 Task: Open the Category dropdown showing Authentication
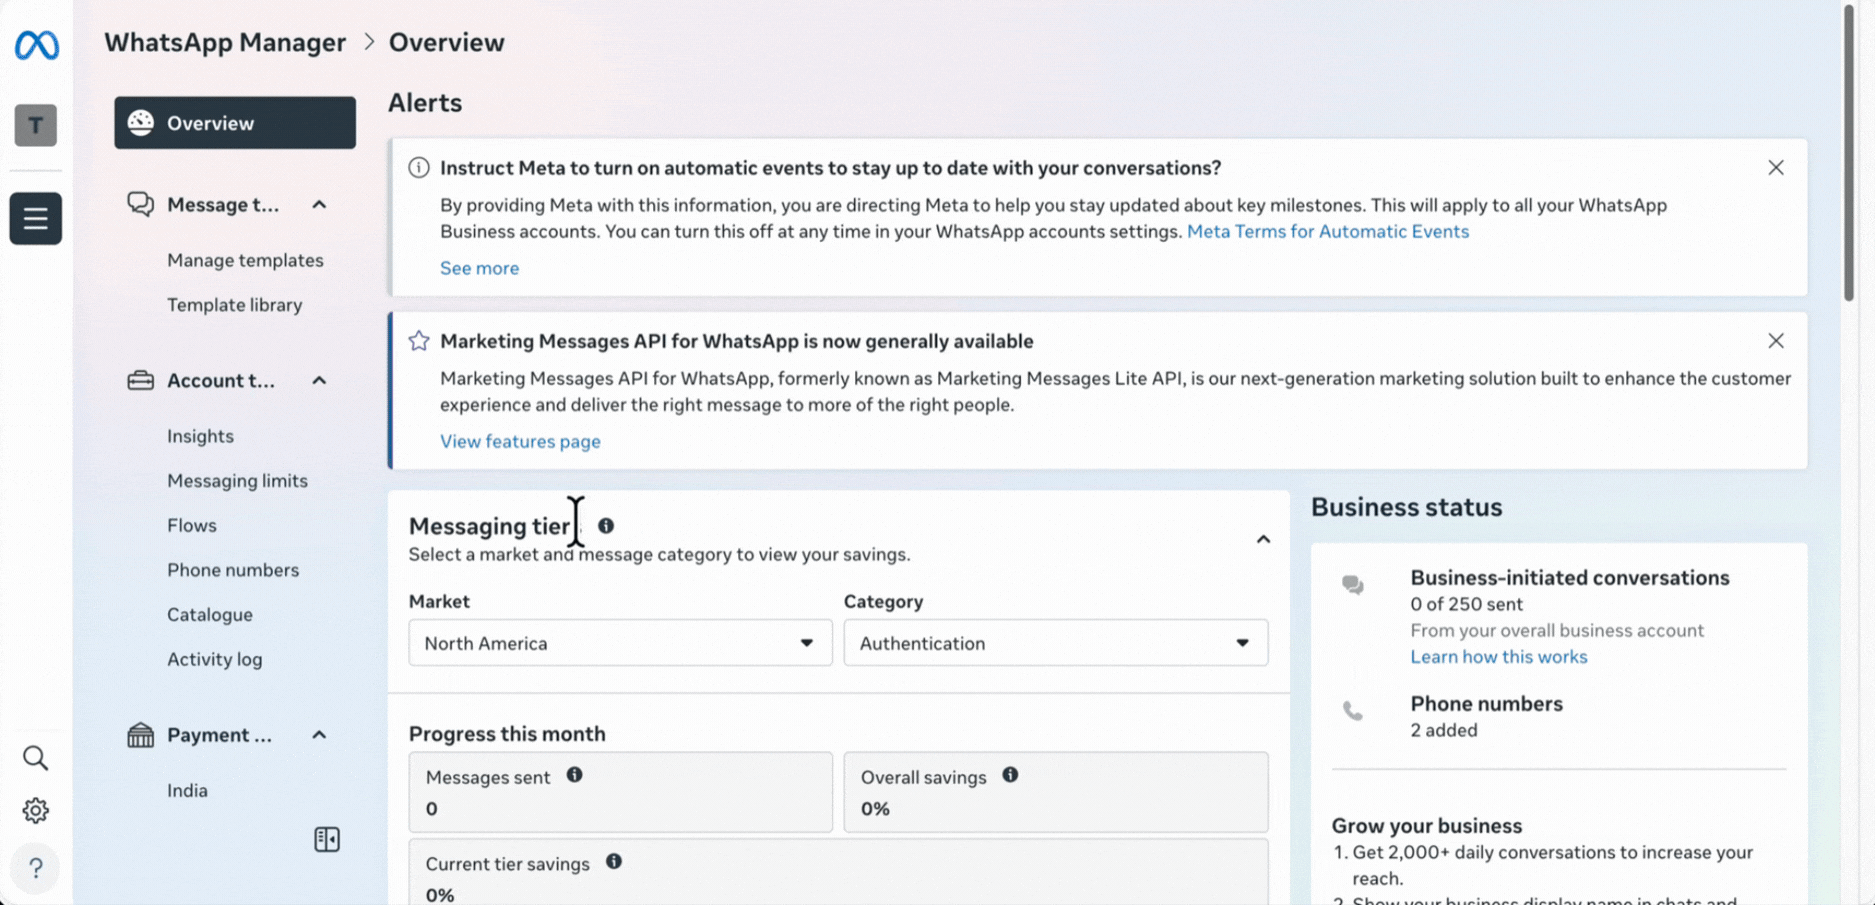(x=1056, y=643)
